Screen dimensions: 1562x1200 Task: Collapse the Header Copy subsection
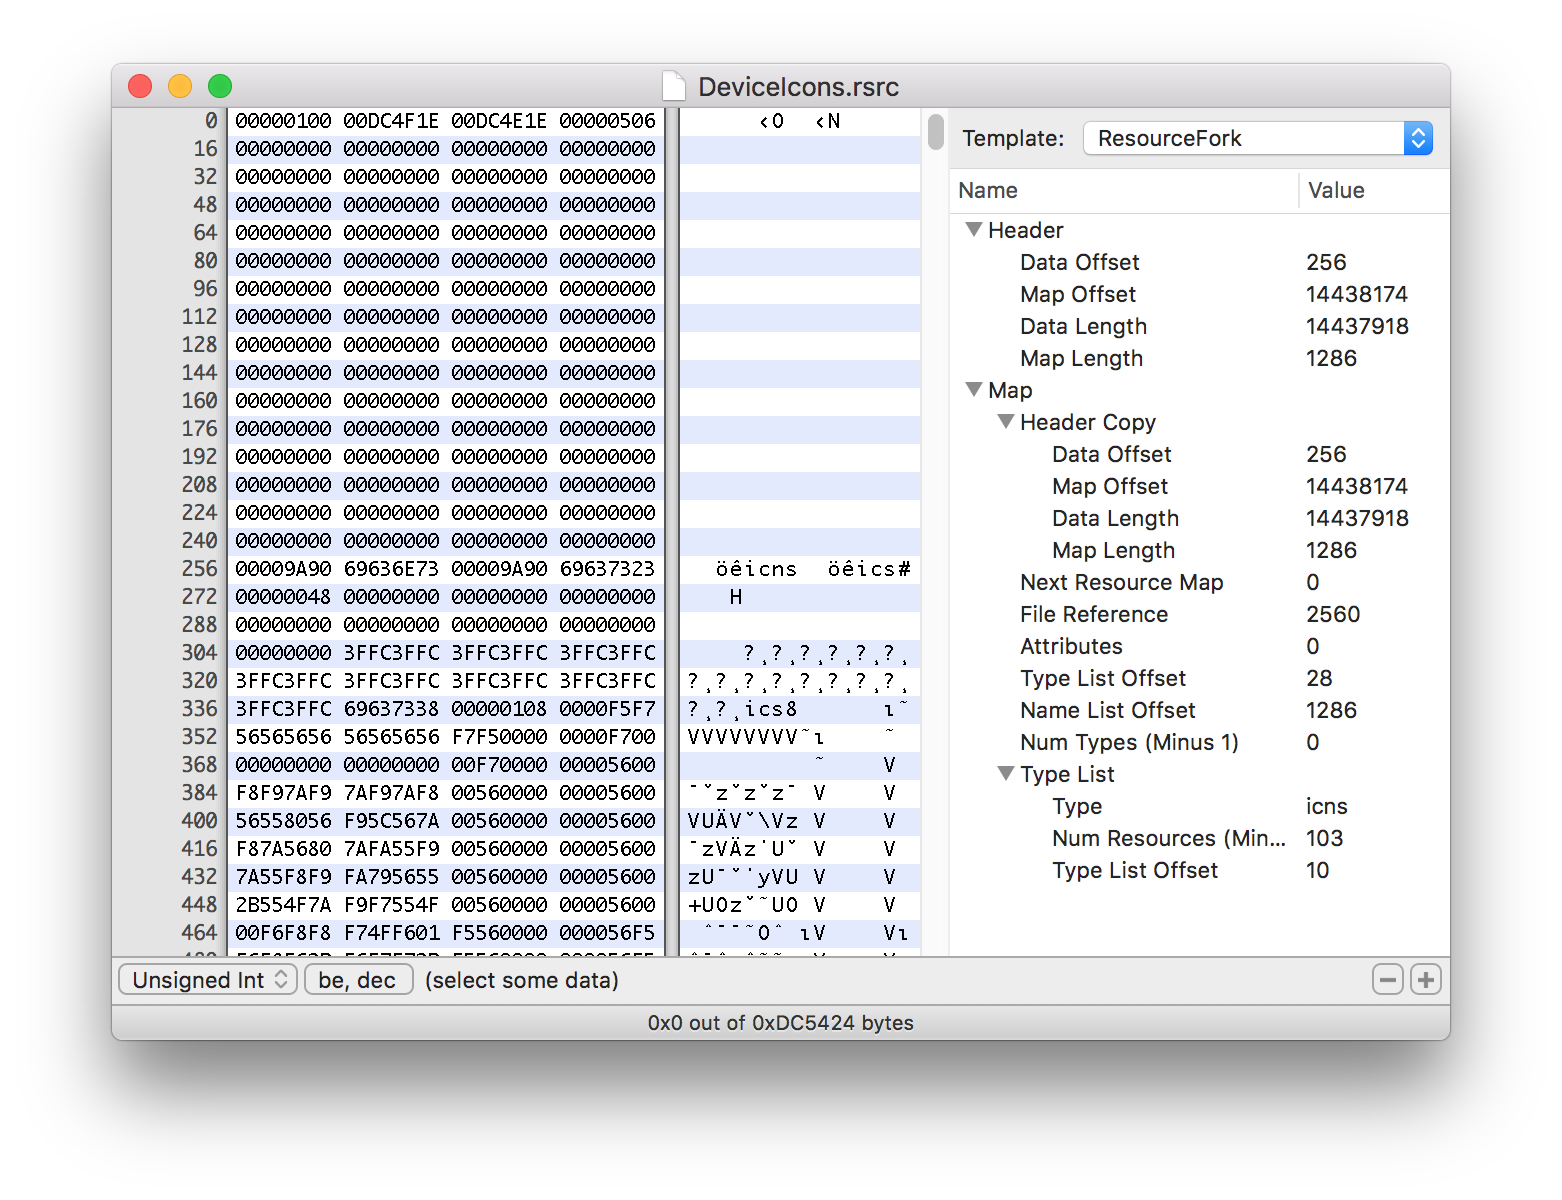tap(1006, 422)
